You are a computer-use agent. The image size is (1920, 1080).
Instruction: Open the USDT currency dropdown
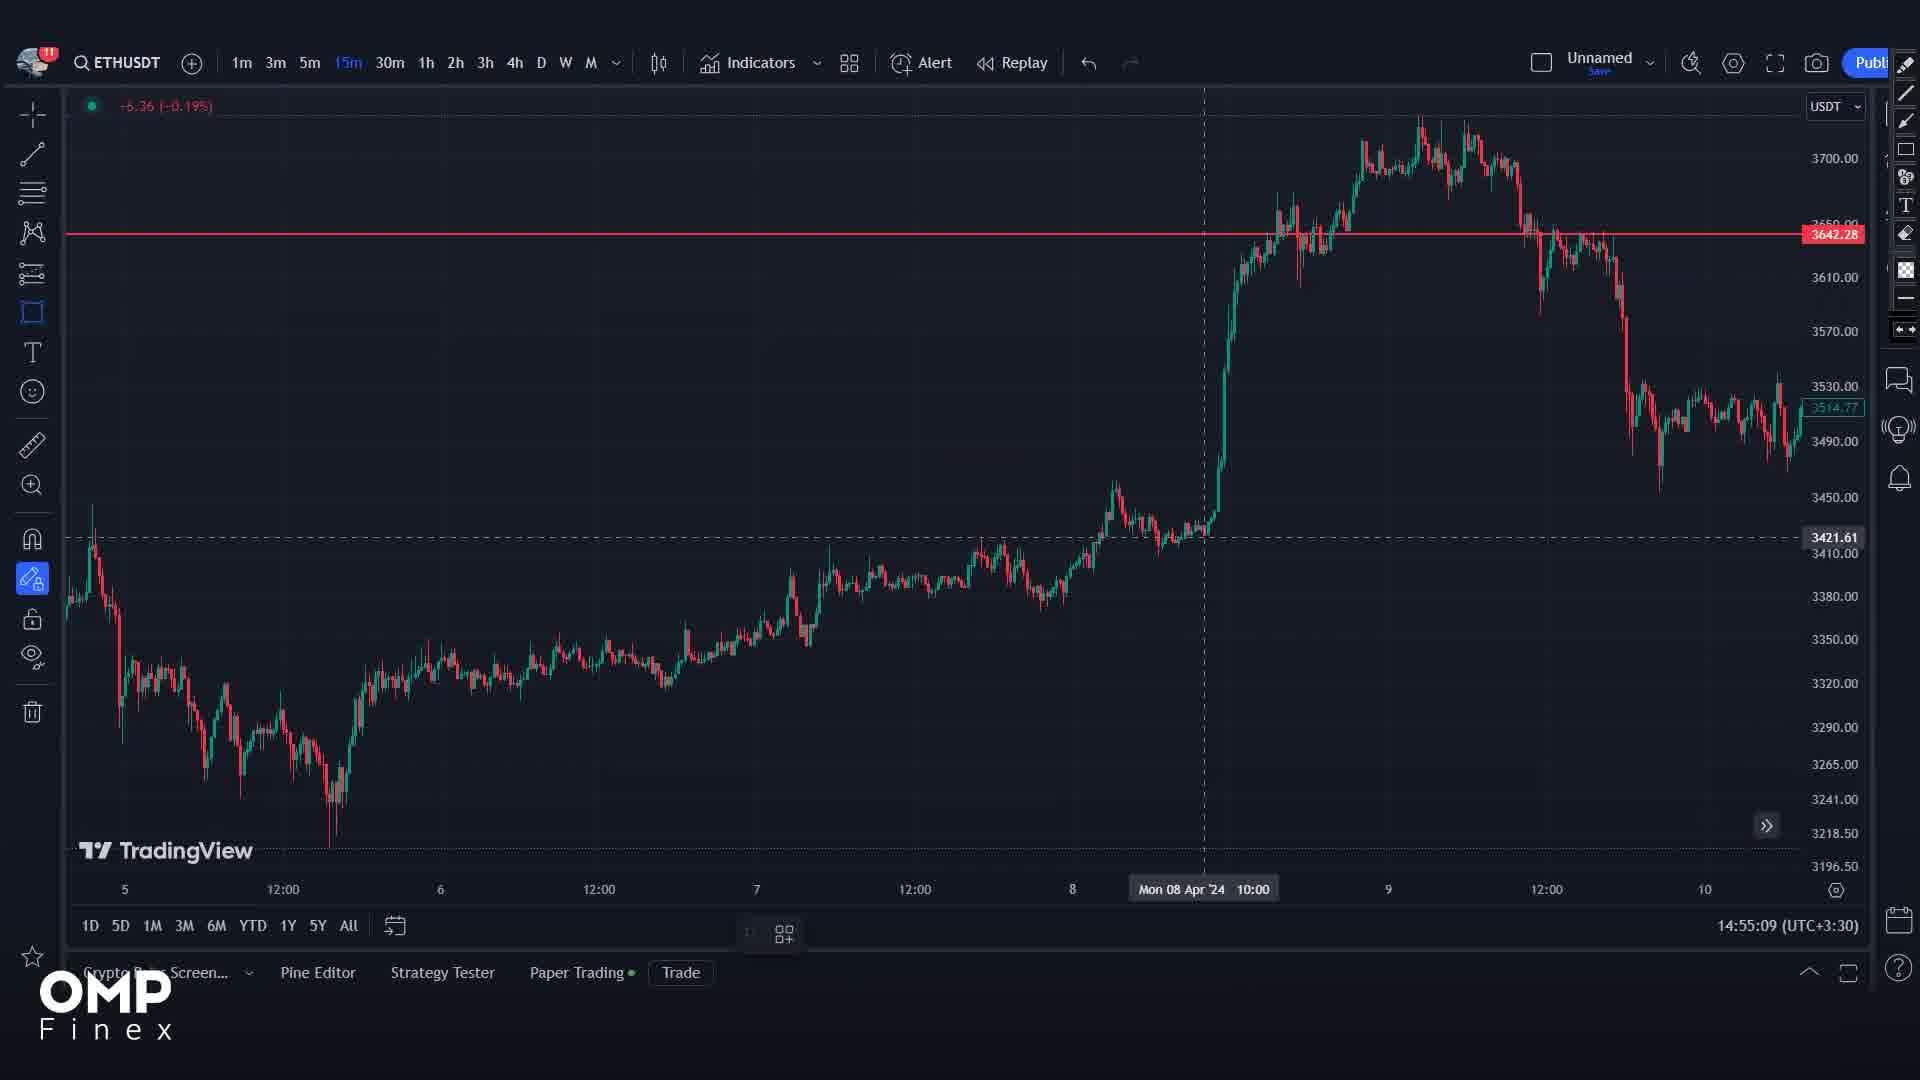coord(1835,106)
